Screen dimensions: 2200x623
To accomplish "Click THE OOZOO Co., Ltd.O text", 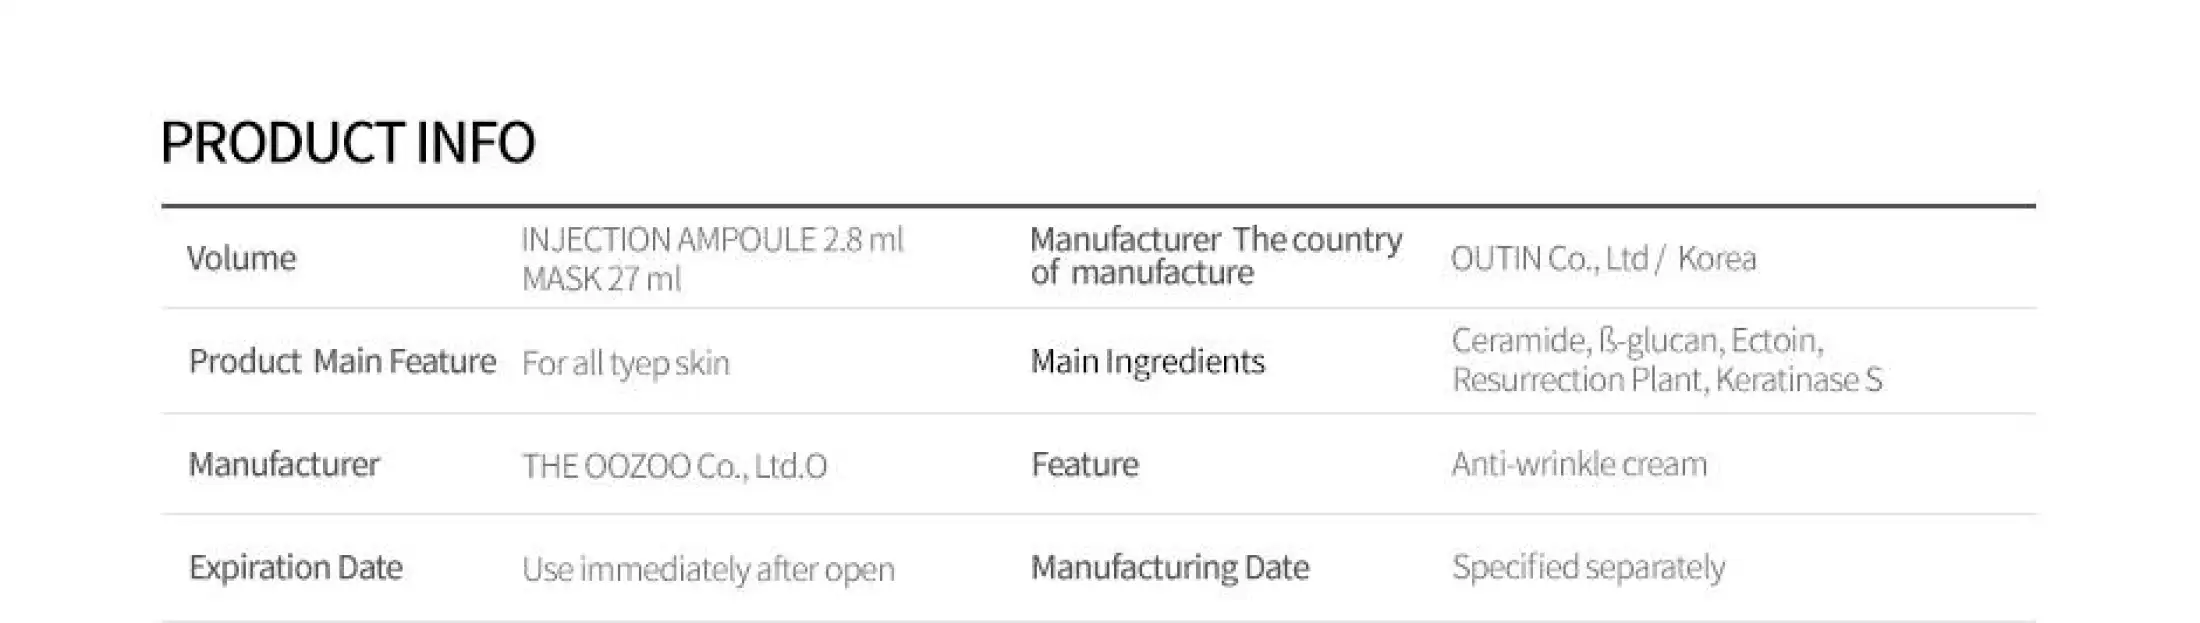I will [x=674, y=466].
